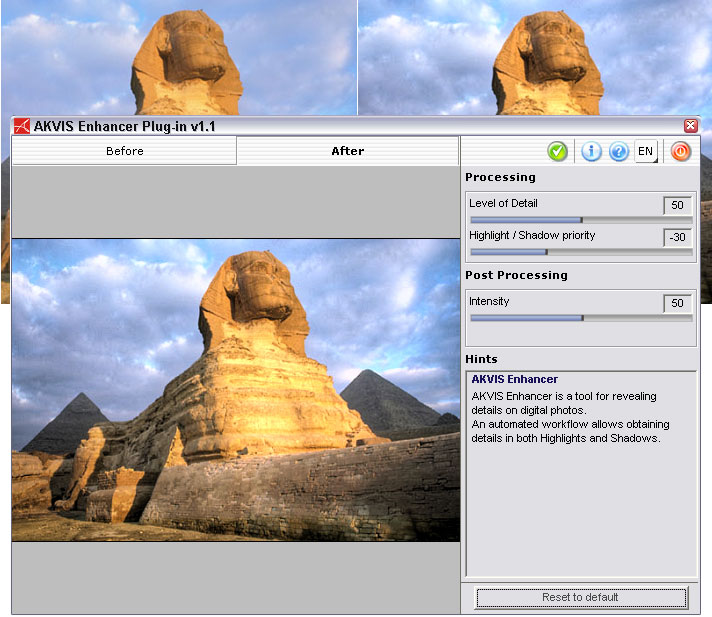
Task: Click the AKVIS Enhancer hint heading
Action: point(514,379)
